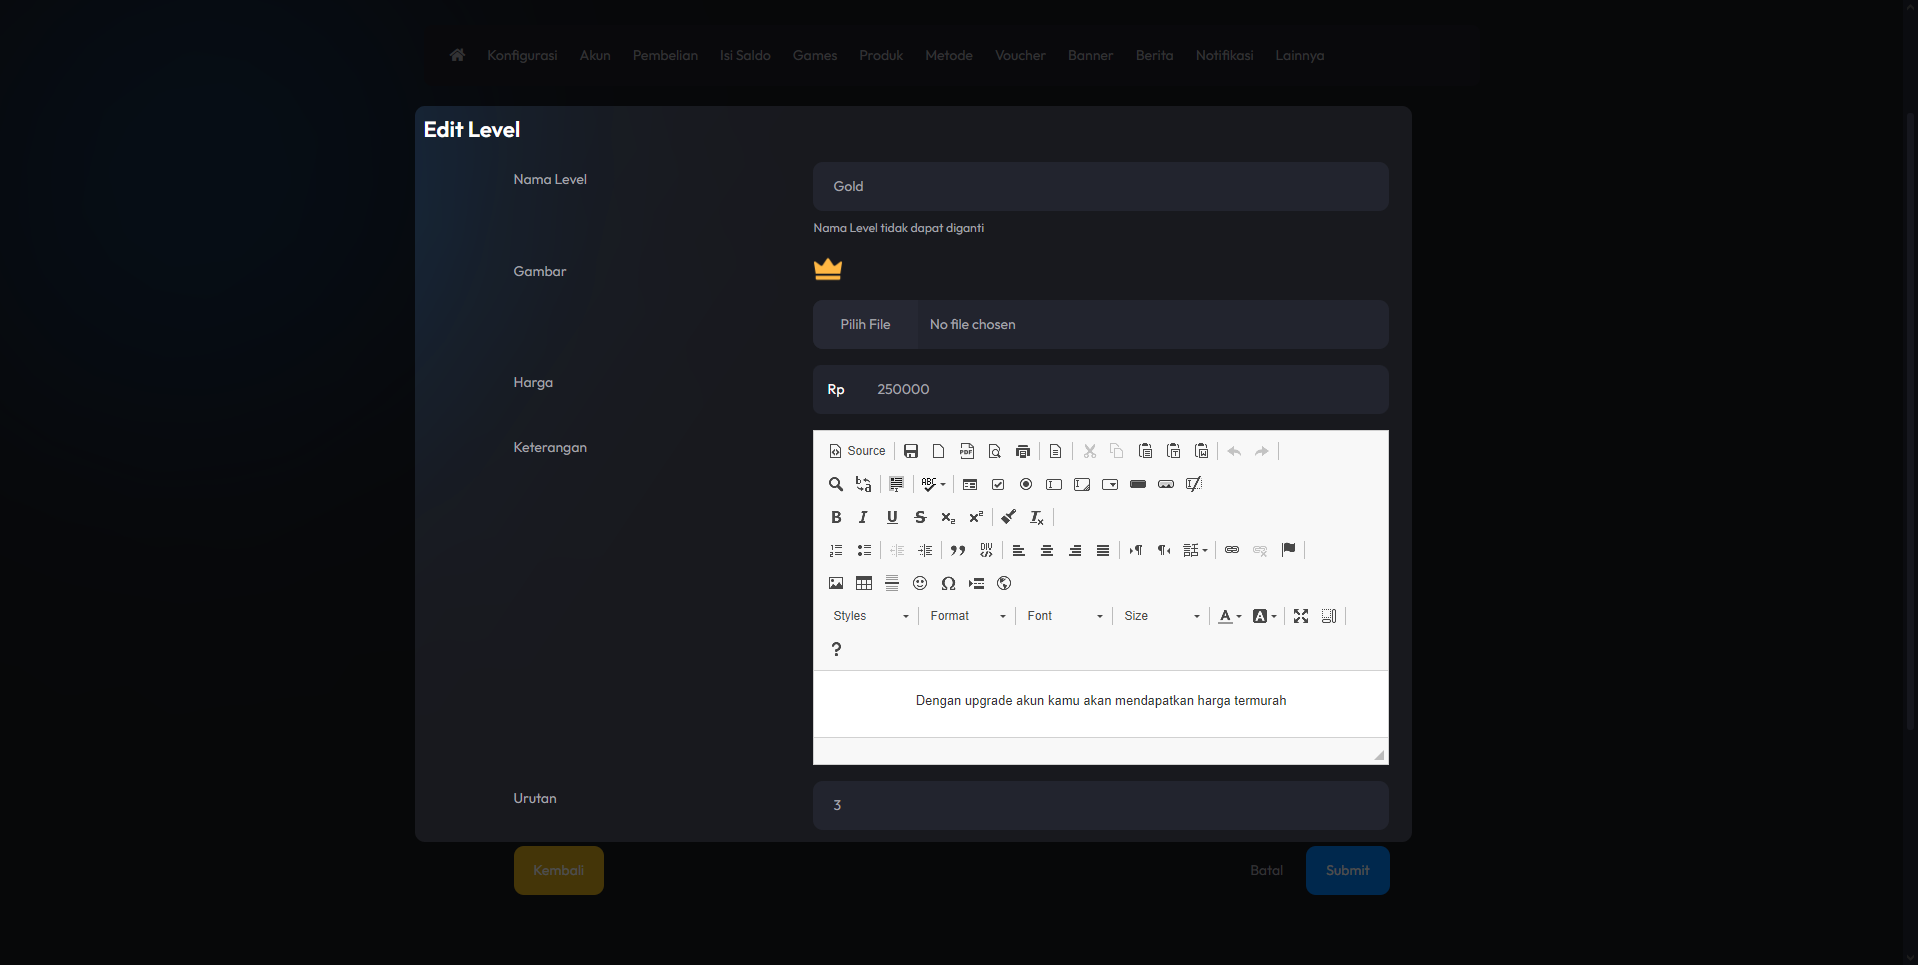Click the Select All icon
Image resolution: width=1918 pixels, height=965 pixels.
pyautogui.click(x=896, y=484)
